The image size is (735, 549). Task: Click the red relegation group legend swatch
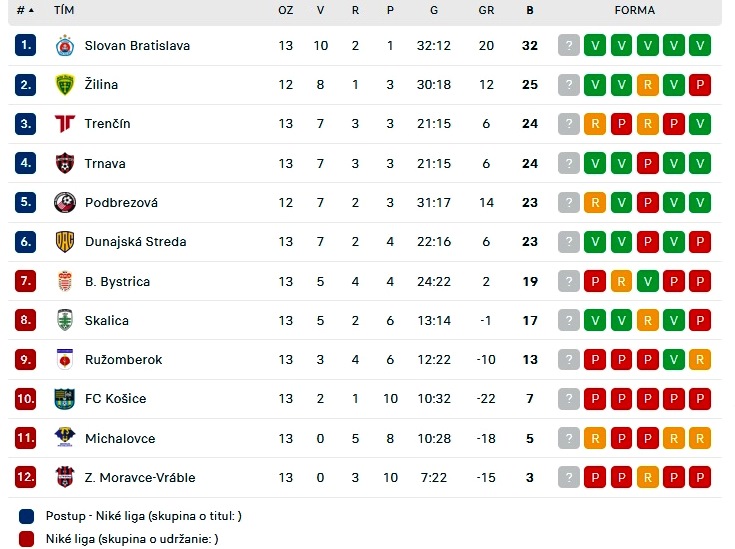click(26, 539)
